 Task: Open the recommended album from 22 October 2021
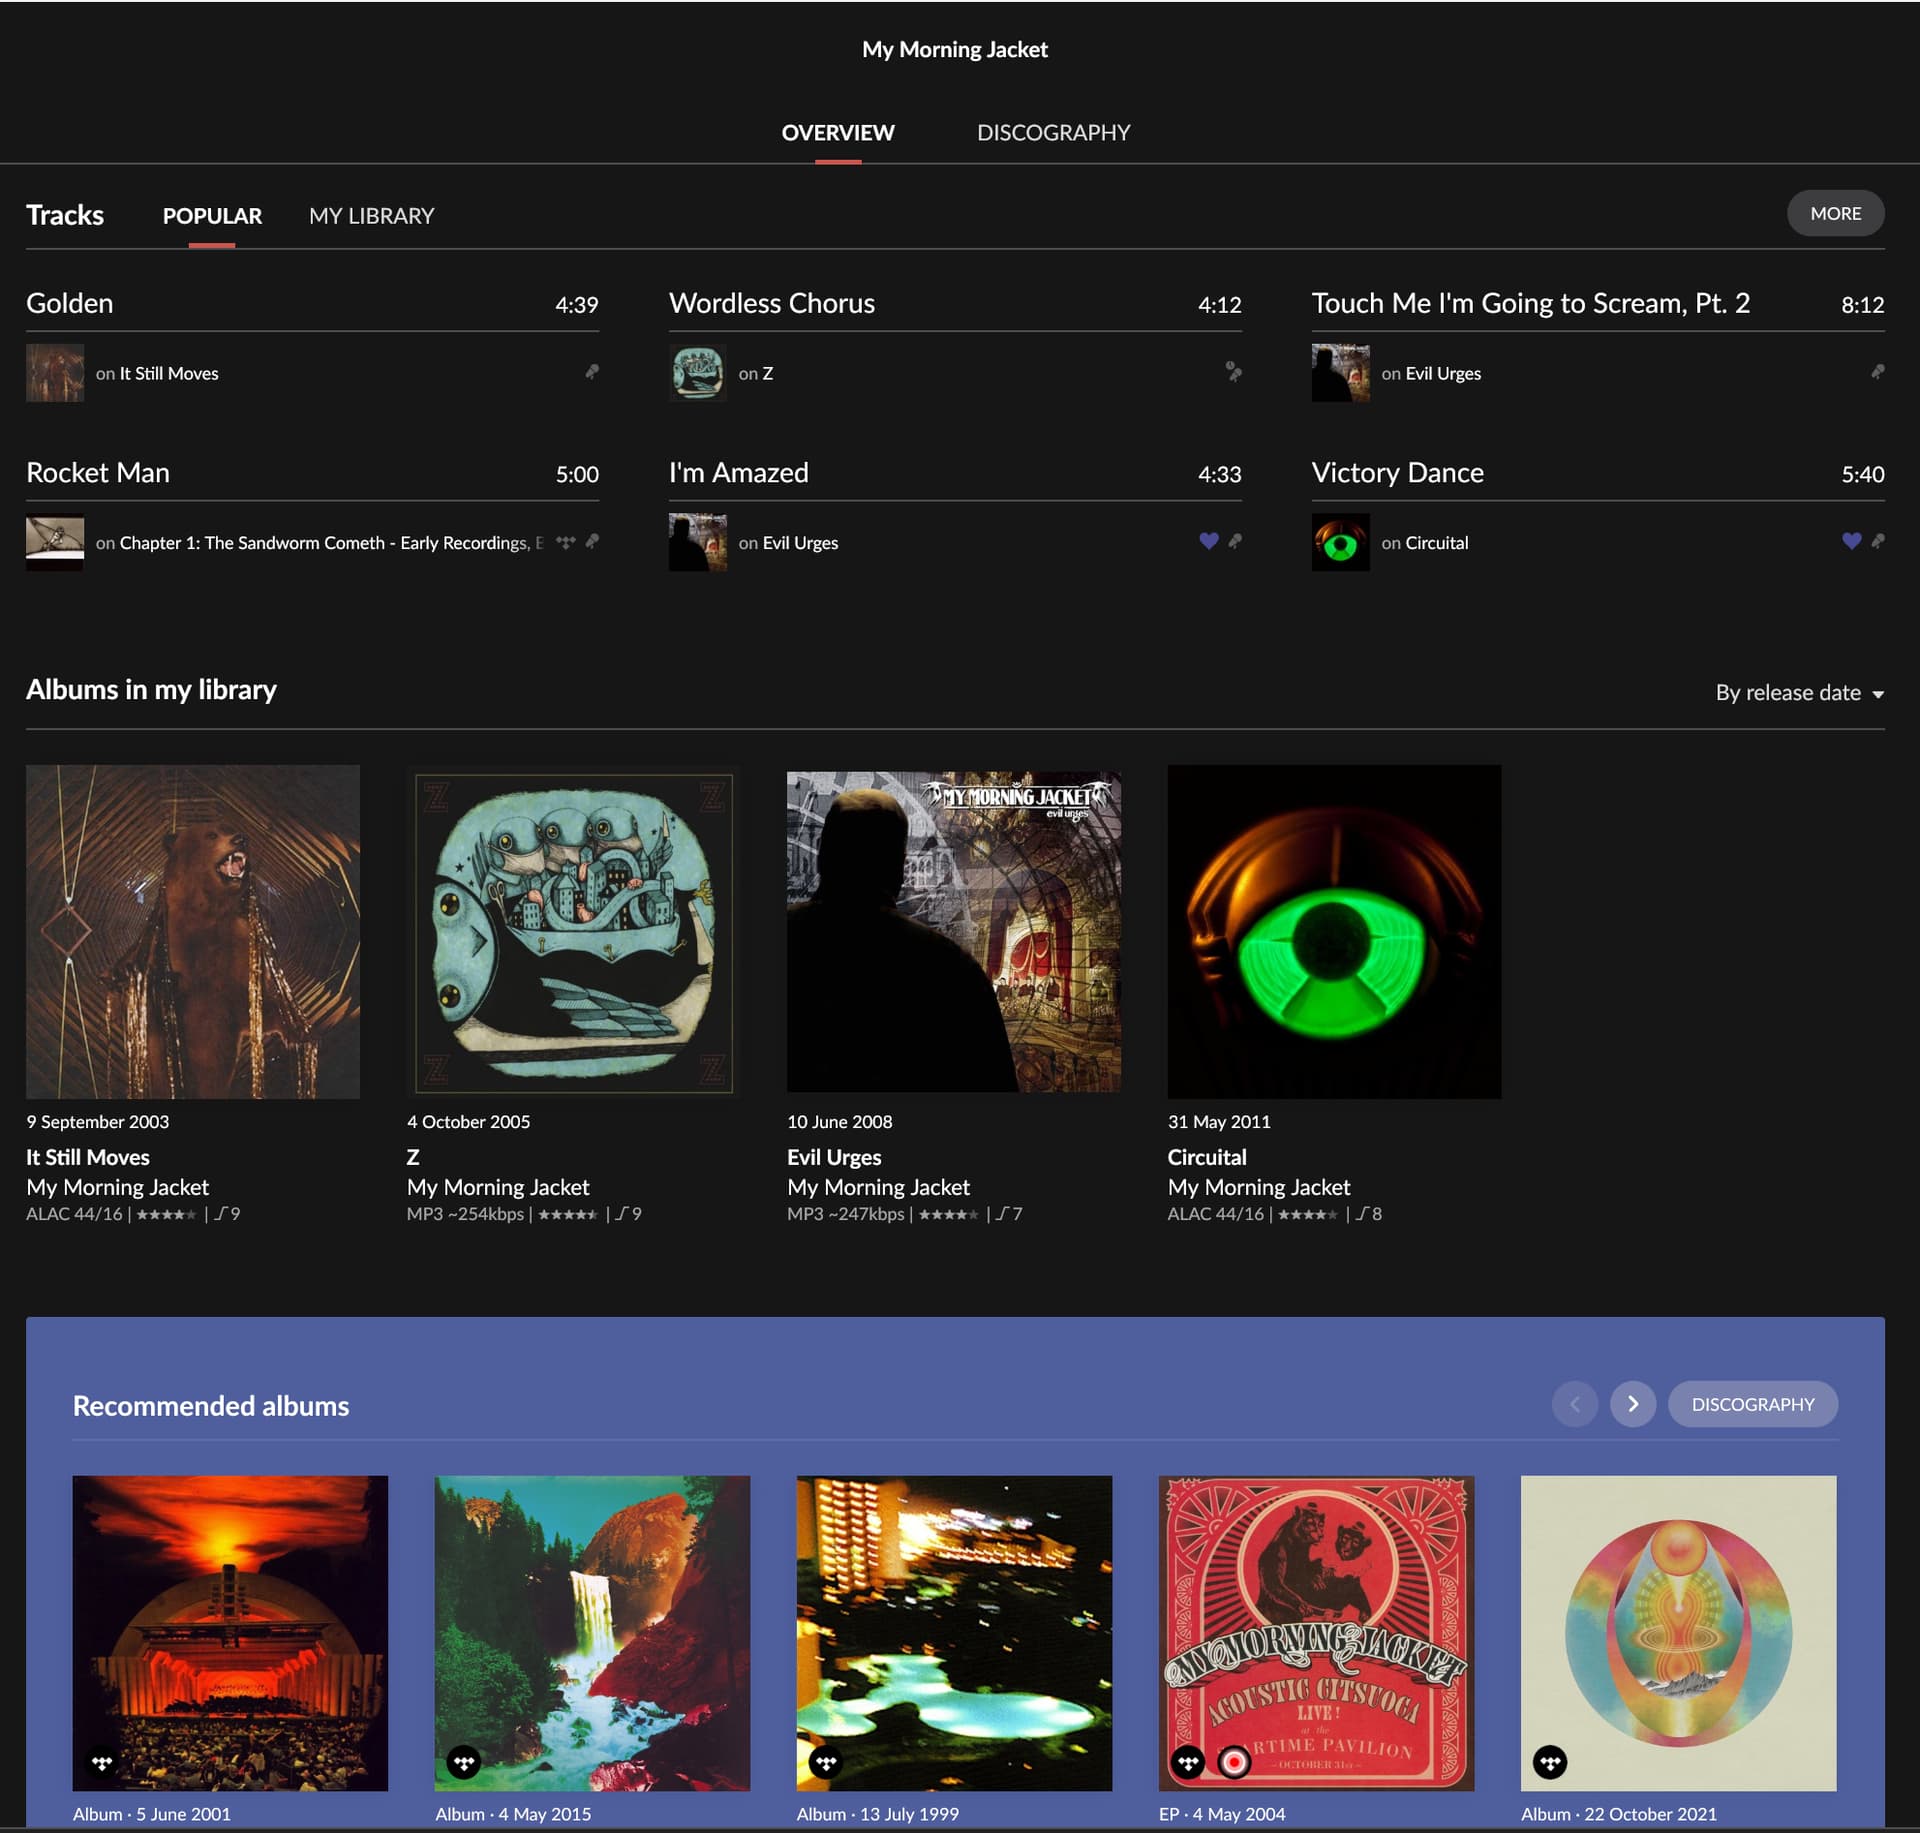[1678, 1632]
